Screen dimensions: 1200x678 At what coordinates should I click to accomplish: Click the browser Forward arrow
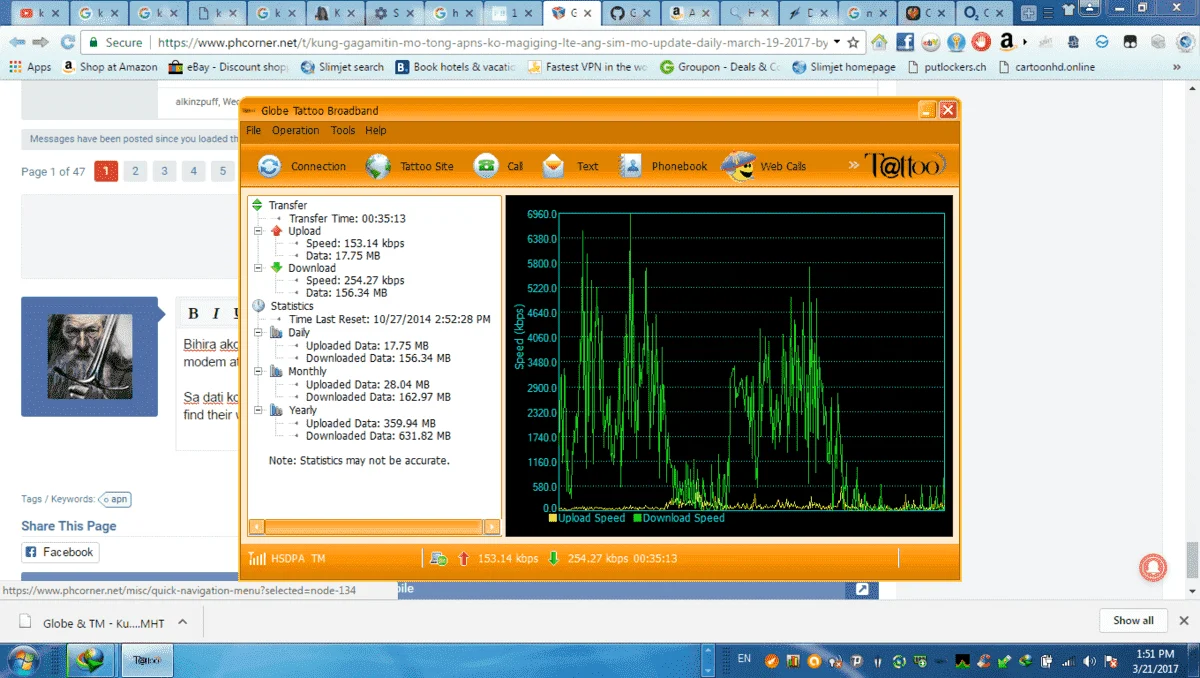41,43
